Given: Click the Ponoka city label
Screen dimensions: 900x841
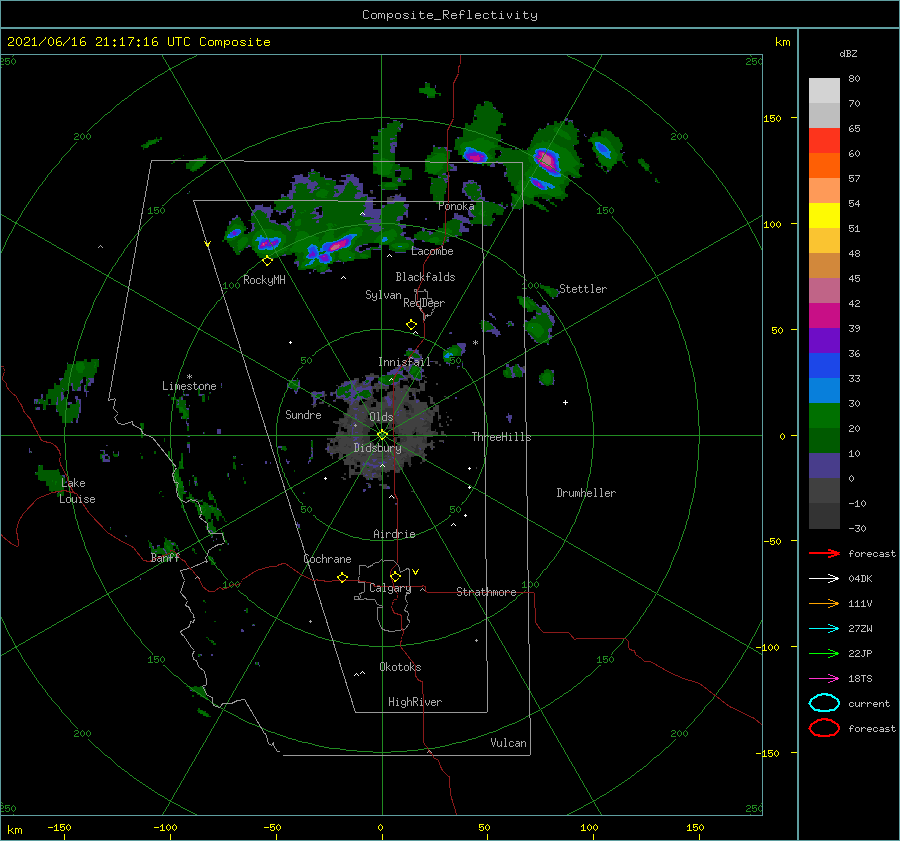Looking at the screenshot, I should (x=456, y=206).
